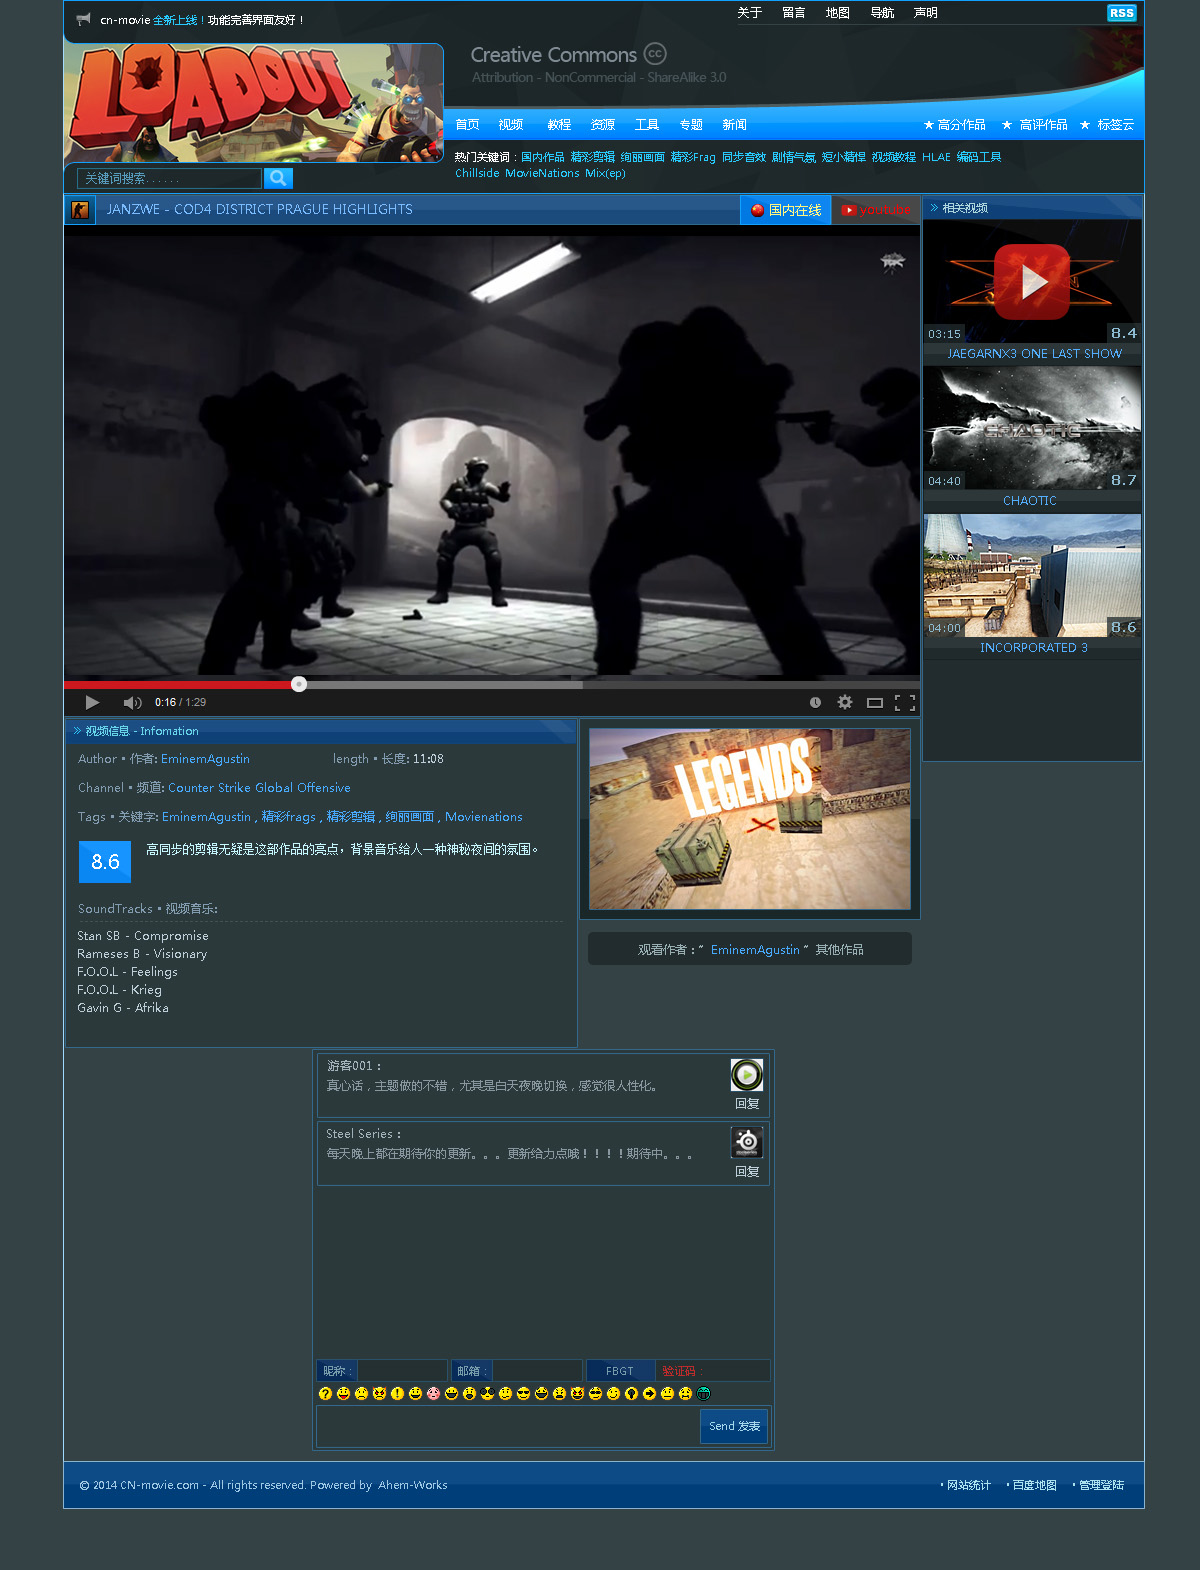Click the 声明 top link

tap(926, 13)
